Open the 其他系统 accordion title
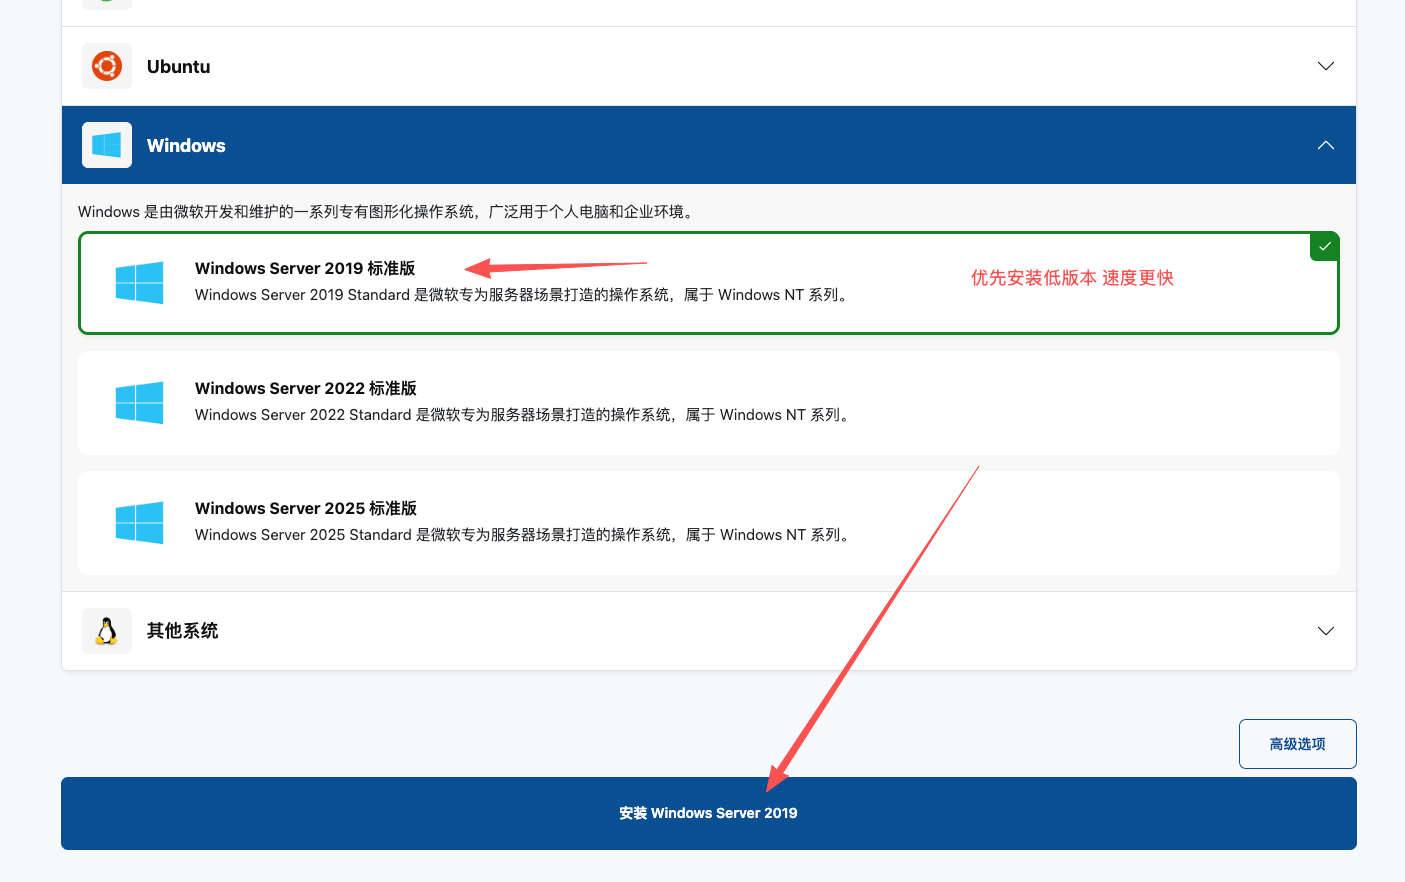 tap(182, 631)
